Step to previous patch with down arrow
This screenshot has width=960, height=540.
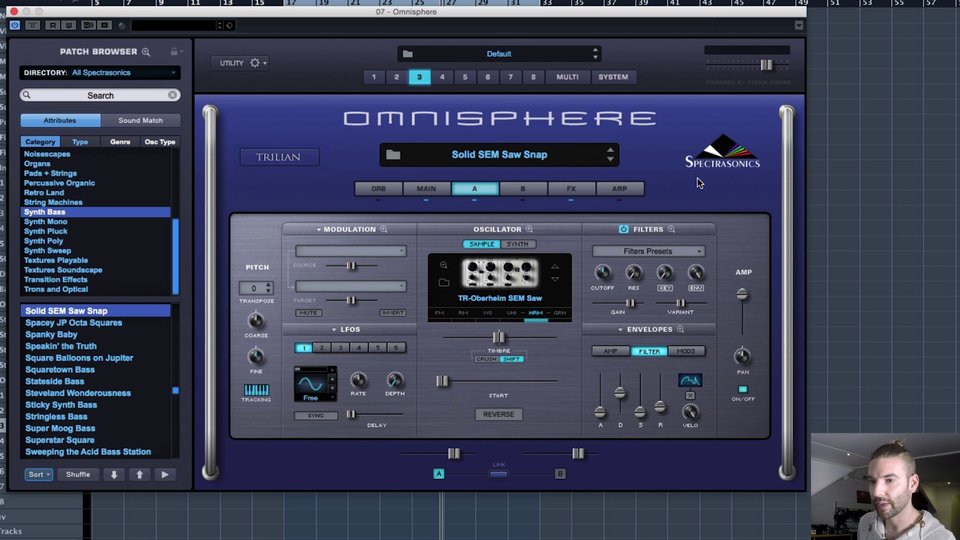(114, 474)
